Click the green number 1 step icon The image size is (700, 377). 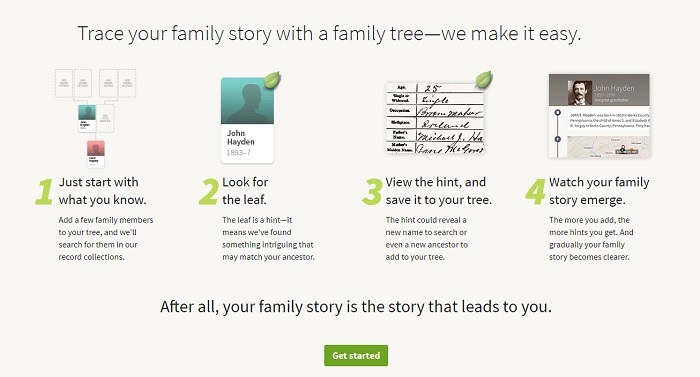tap(44, 192)
